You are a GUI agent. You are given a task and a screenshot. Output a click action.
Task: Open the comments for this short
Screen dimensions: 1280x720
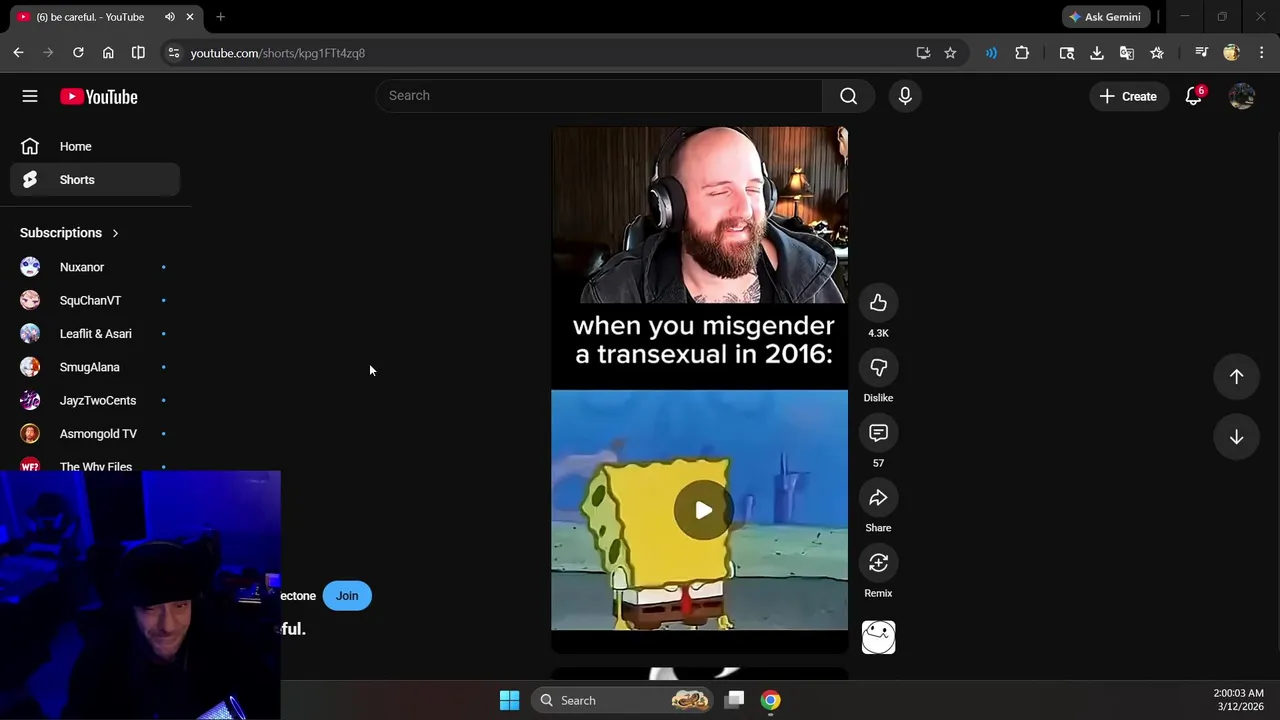pos(878,433)
